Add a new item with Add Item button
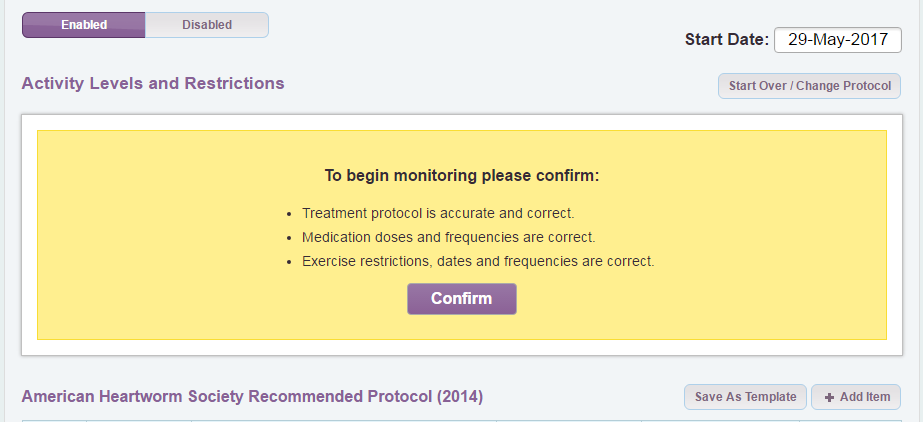Viewport: 923px width, 422px height. click(x=856, y=397)
